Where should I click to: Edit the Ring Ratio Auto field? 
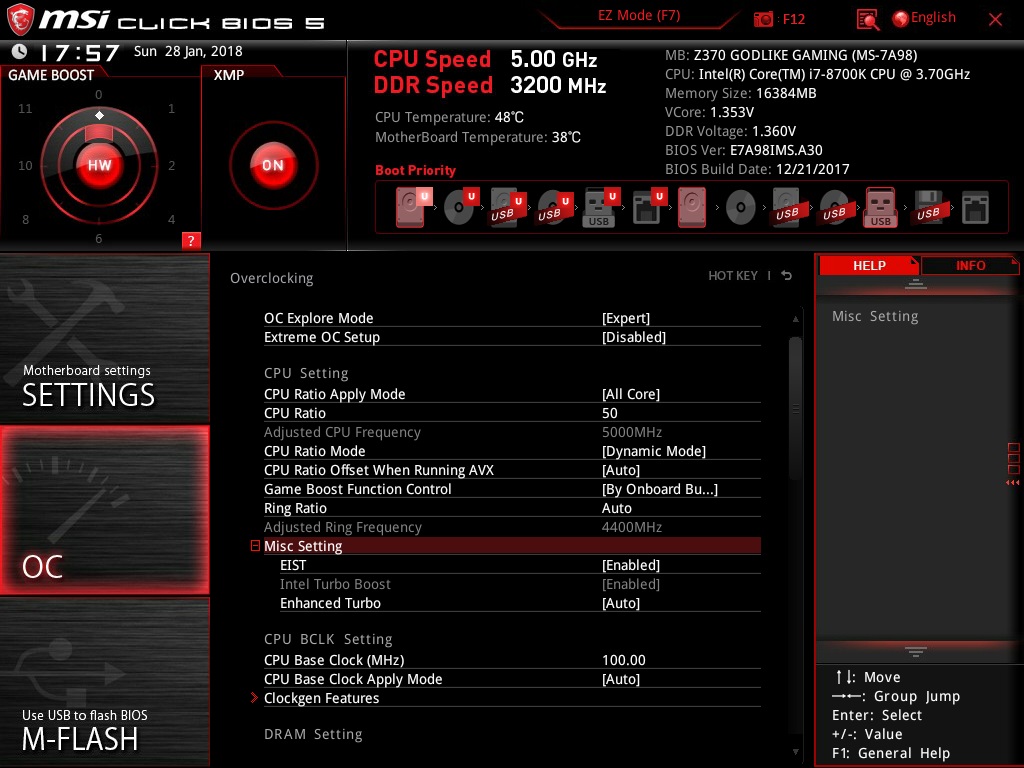pyautogui.click(x=616, y=507)
